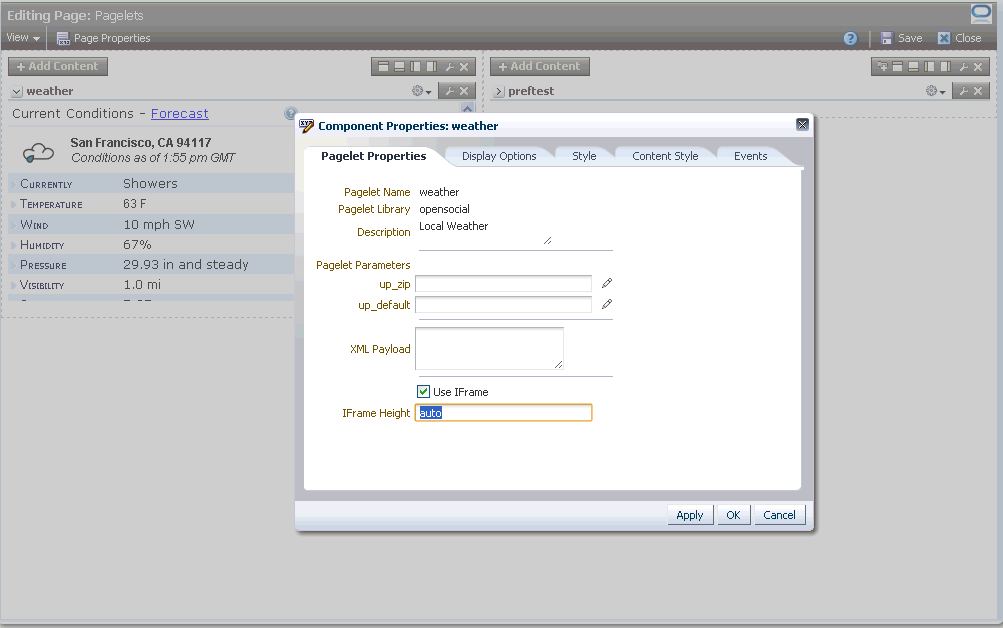
Task: Click the cloudy weather condition icon
Action: click(x=38, y=153)
